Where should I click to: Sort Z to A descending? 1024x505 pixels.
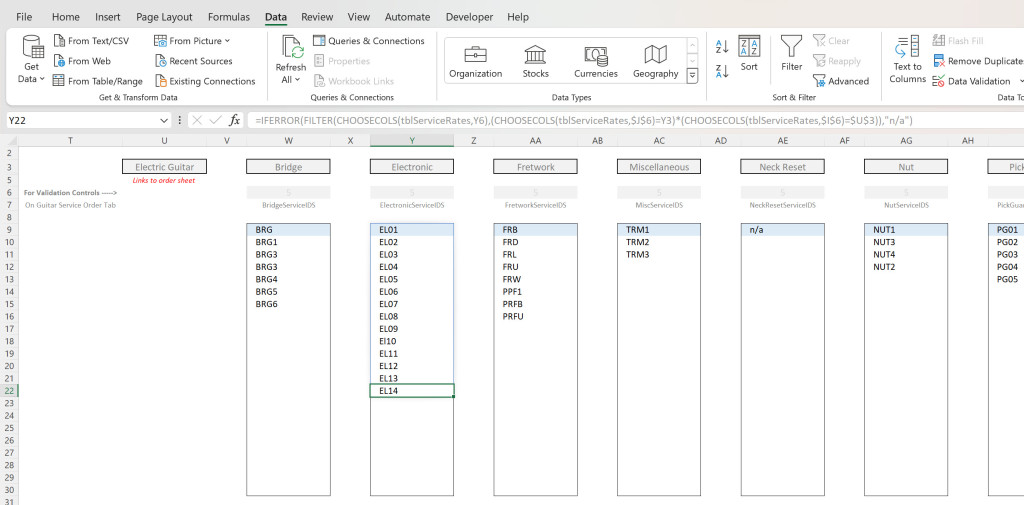point(722,71)
